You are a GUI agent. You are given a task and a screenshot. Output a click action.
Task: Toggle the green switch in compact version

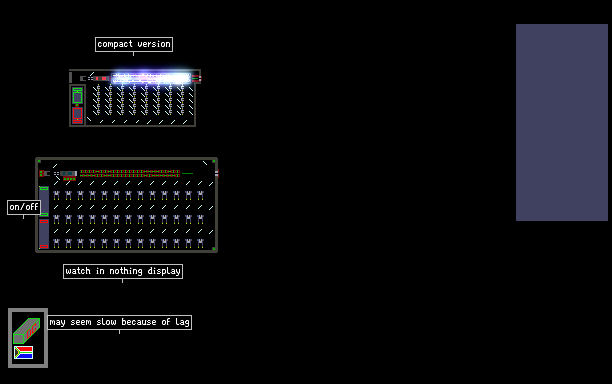77,96
